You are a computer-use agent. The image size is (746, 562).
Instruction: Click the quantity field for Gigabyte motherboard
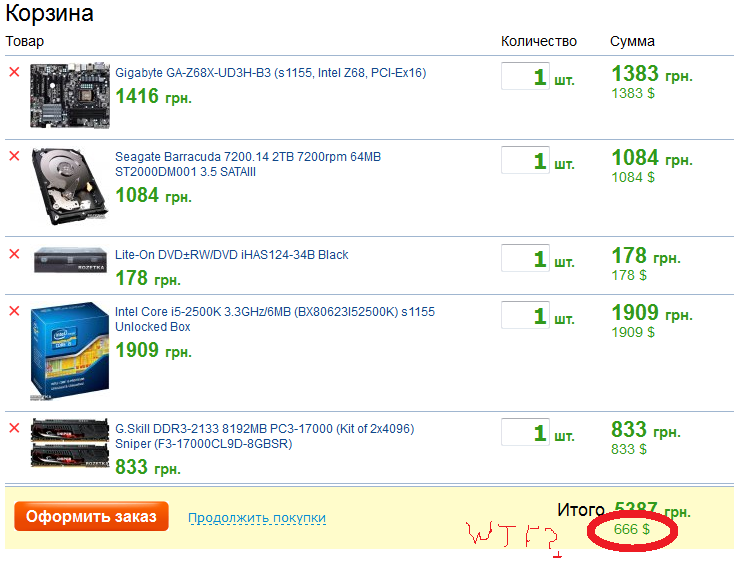coord(525,76)
